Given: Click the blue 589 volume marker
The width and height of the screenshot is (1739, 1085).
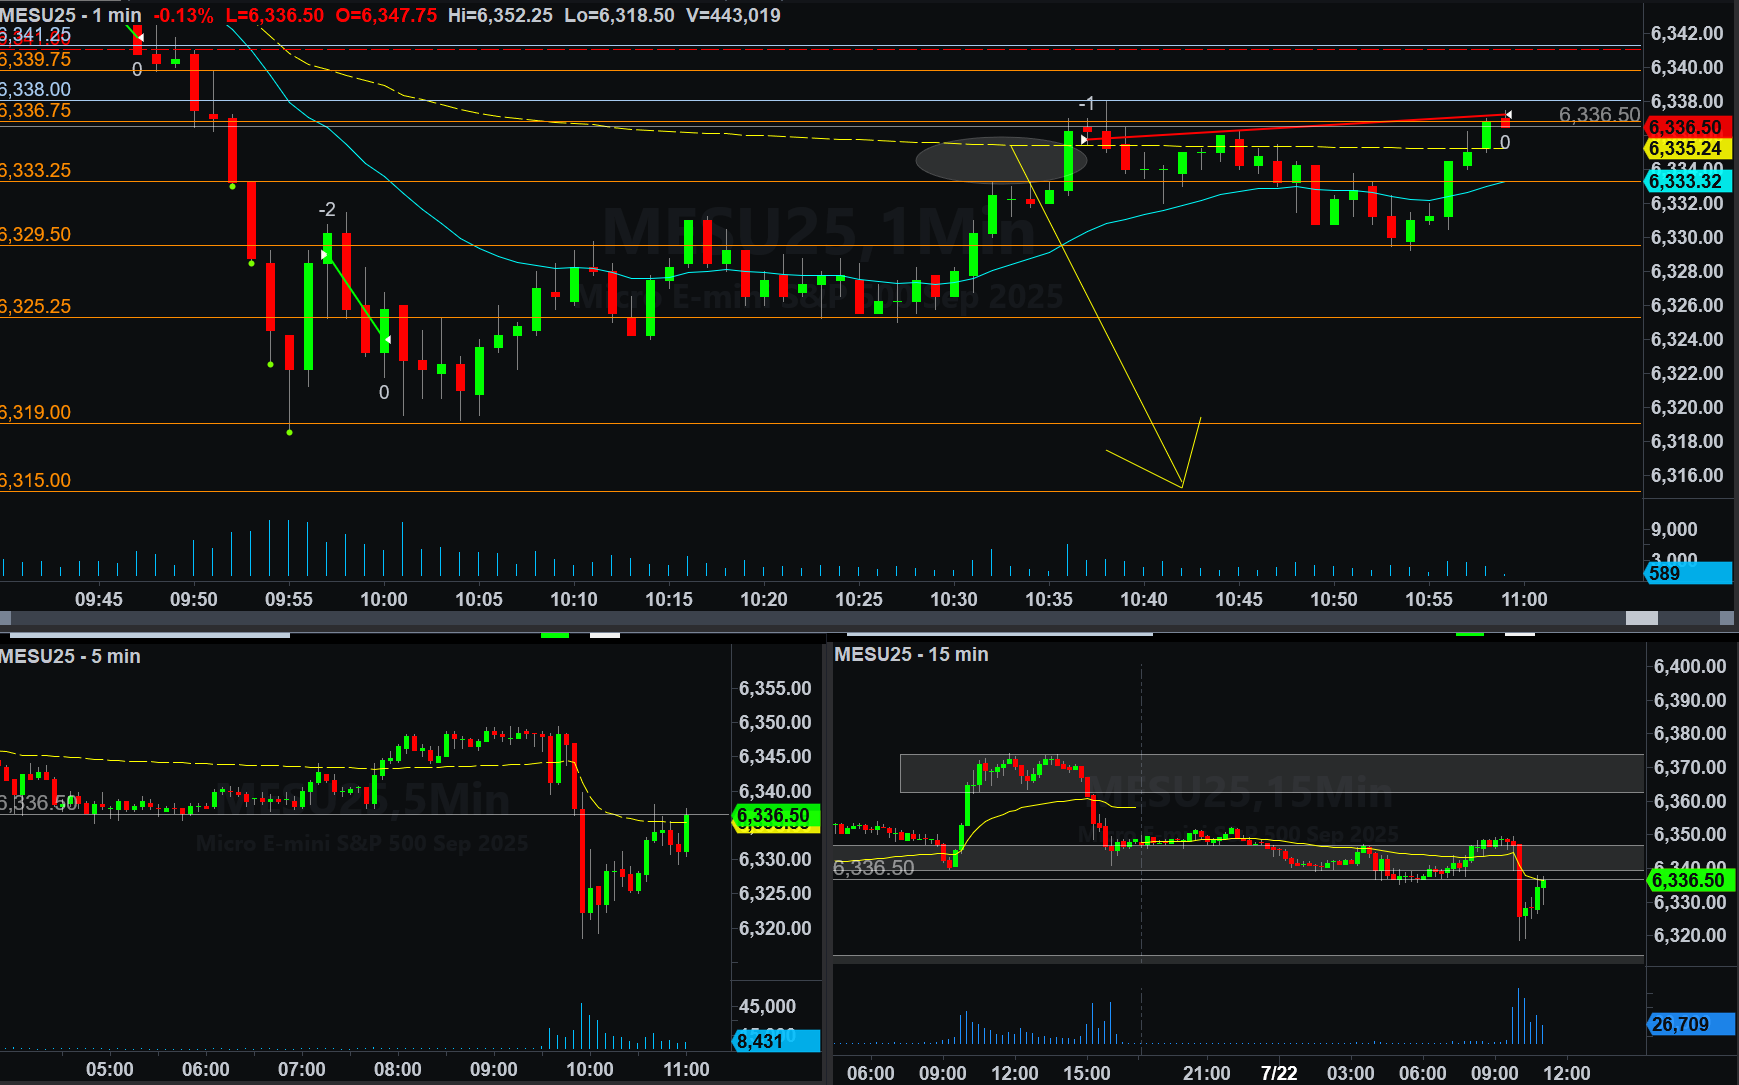Looking at the screenshot, I should pyautogui.click(x=1687, y=573).
